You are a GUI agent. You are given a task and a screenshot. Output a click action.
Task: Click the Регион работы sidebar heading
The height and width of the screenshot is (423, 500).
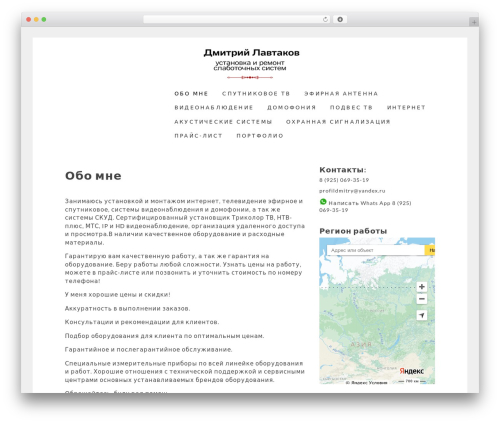[x=353, y=231]
